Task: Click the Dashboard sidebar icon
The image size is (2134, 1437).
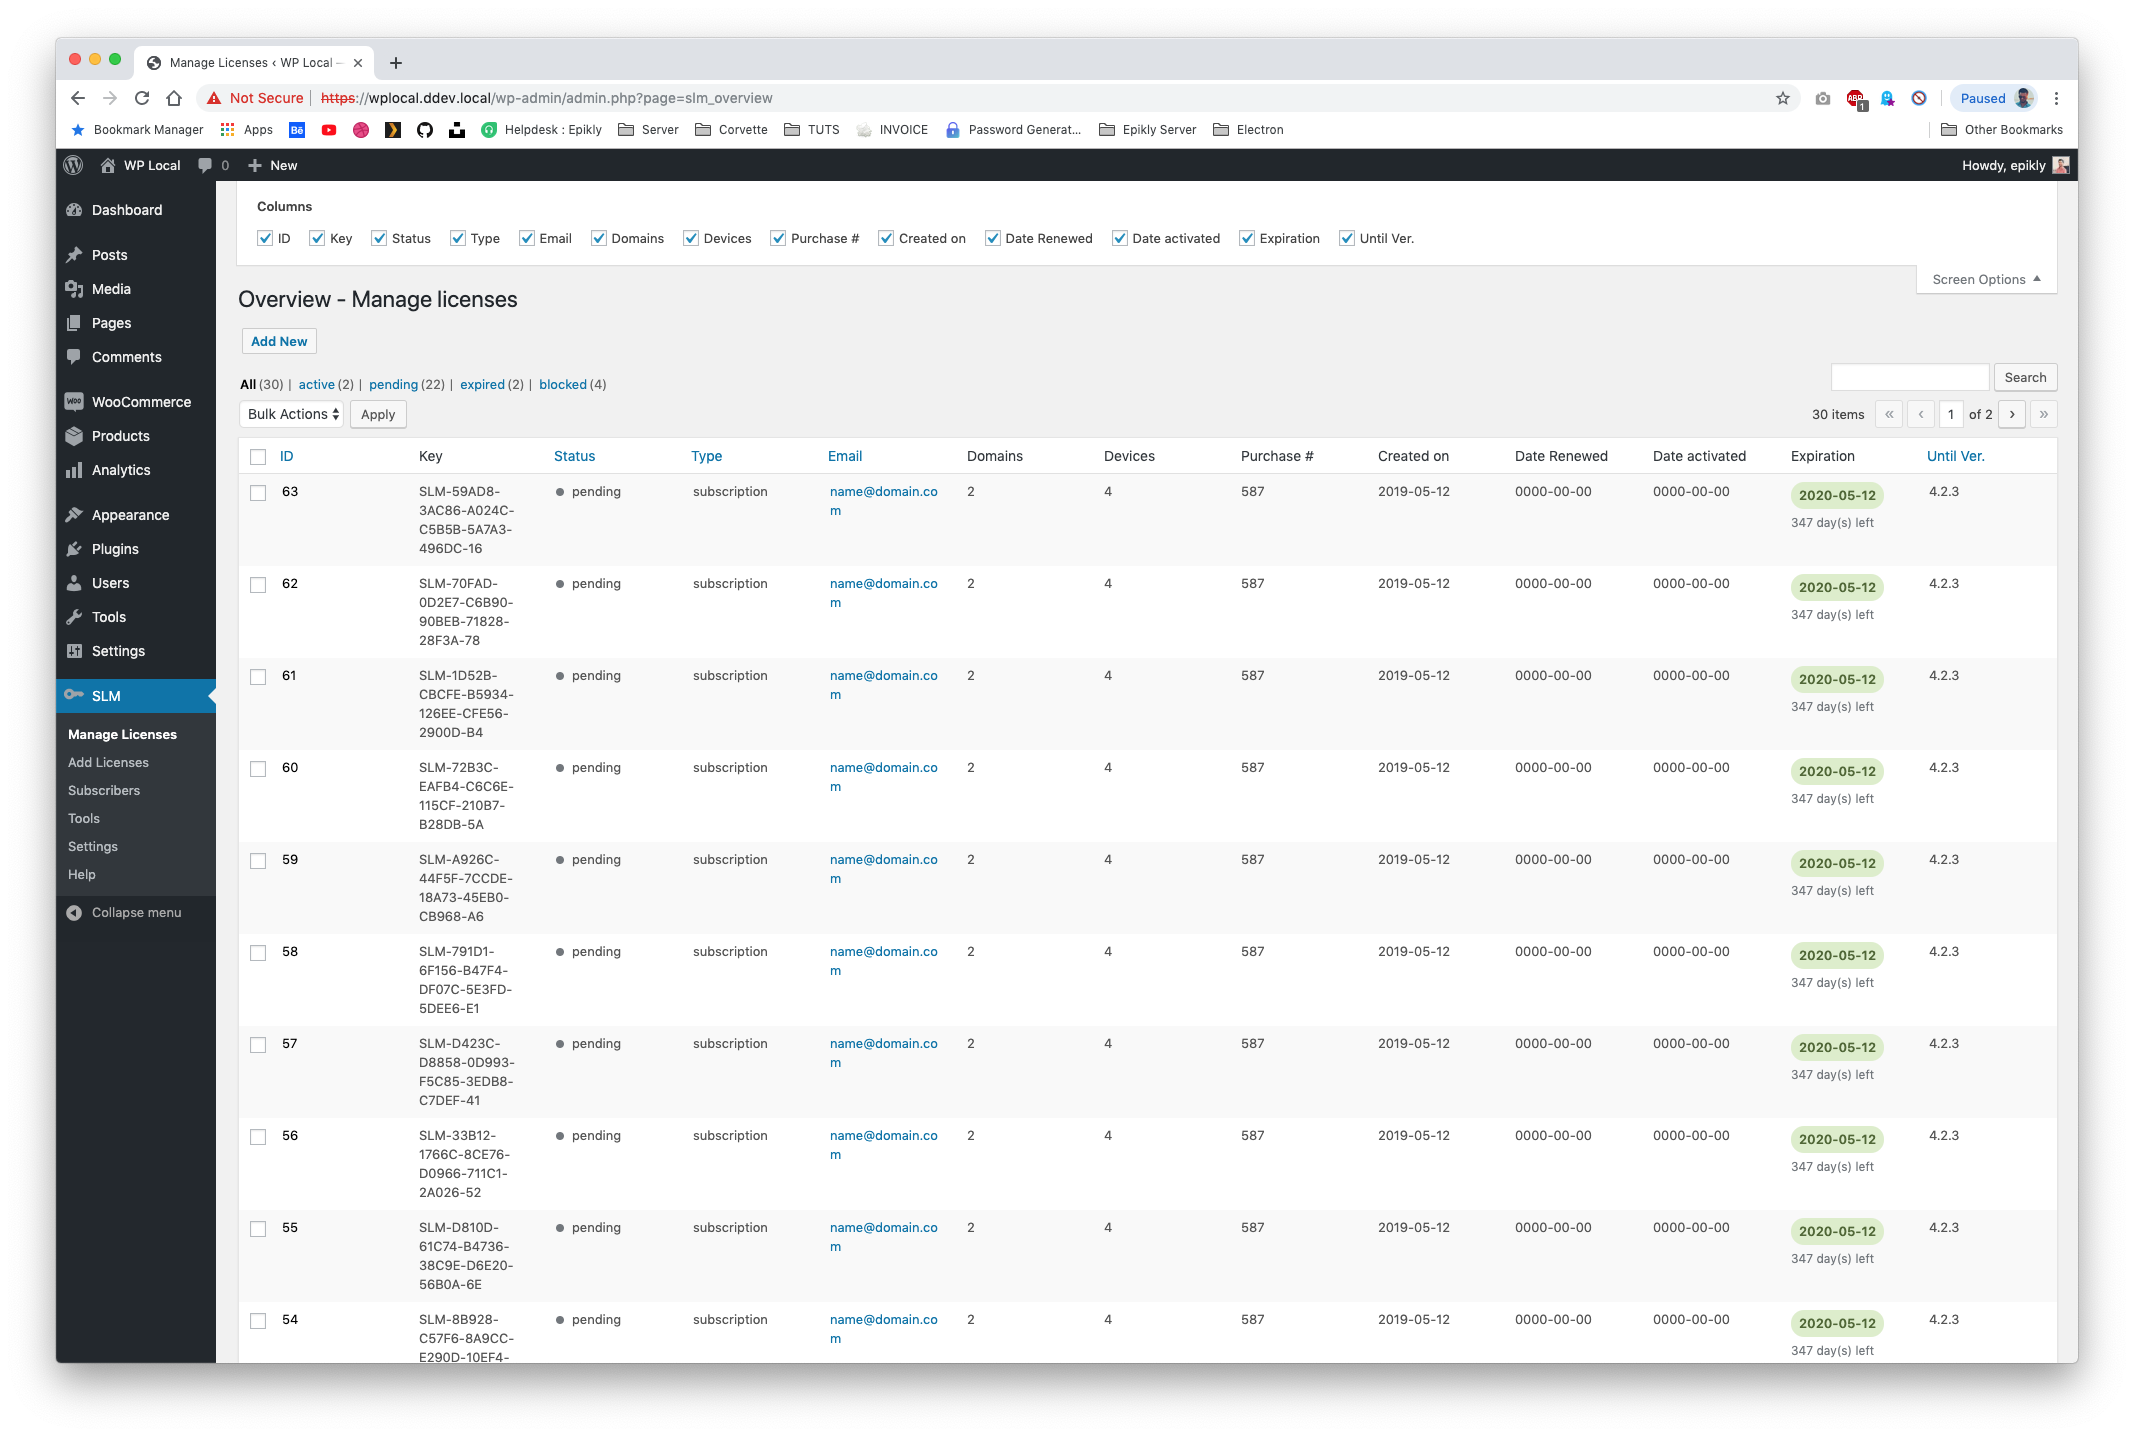Action: [x=74, y=208]
